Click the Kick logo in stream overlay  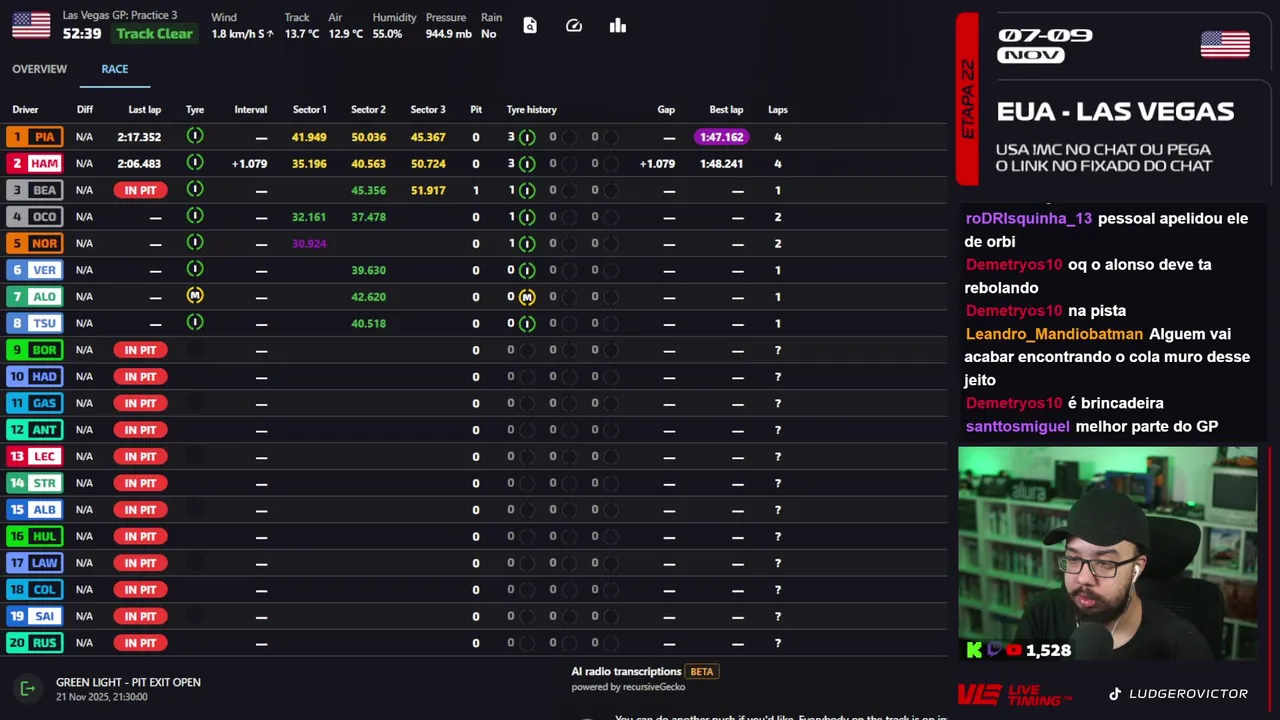tap(974, 650)
